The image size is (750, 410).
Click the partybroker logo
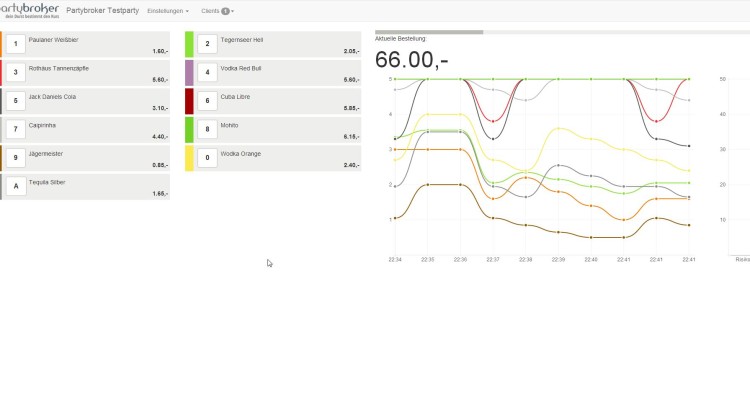29,11
